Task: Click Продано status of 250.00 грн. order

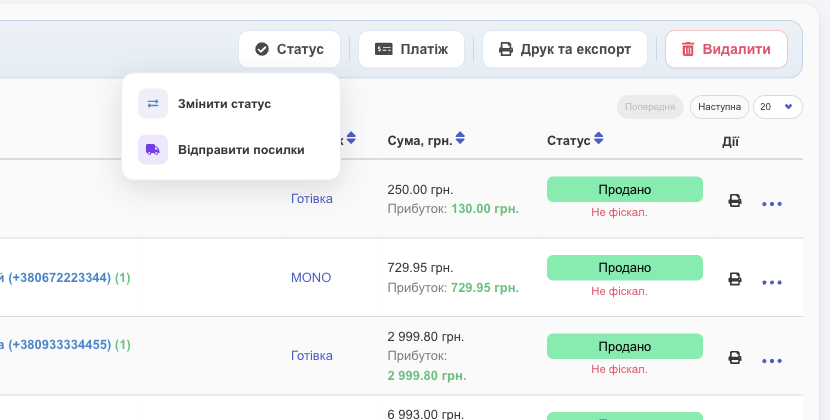Action: [x=625, y=189]
